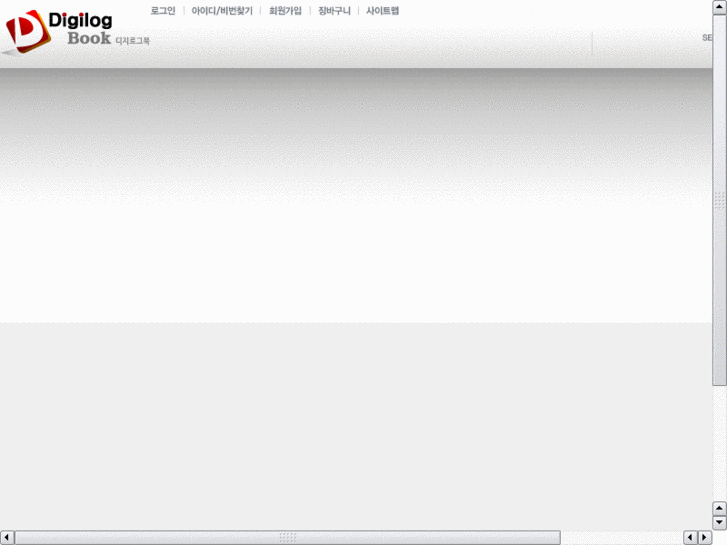This screenshot has height=545, width=727.
Task: Click the horizontal scrollbar thumb
Action: 287,537
